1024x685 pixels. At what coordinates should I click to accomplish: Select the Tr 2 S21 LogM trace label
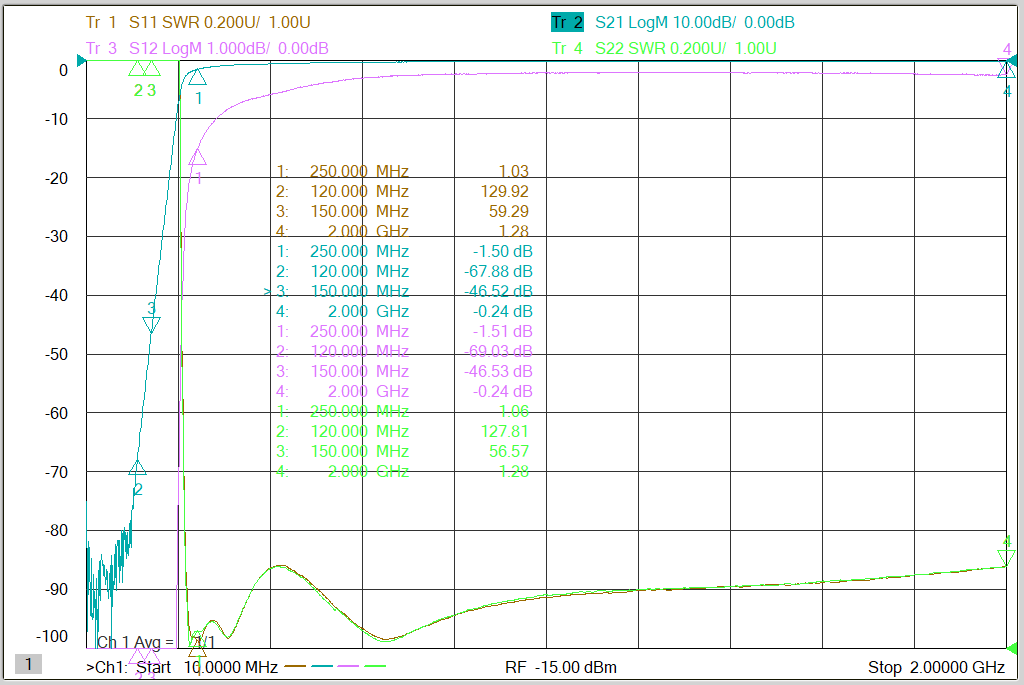pos(673,23)
